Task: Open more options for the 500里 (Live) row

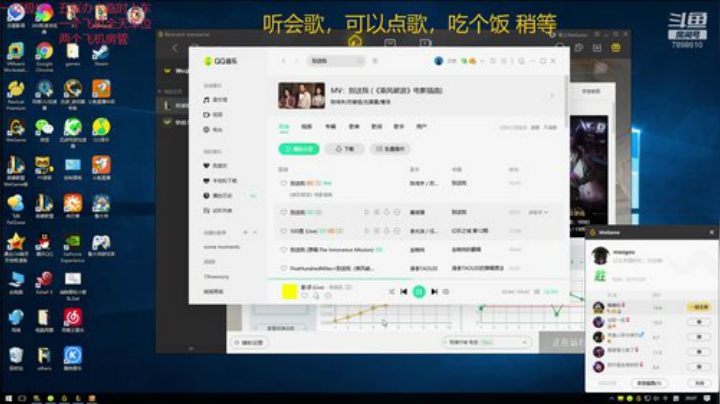Action: tap(397, 231)
